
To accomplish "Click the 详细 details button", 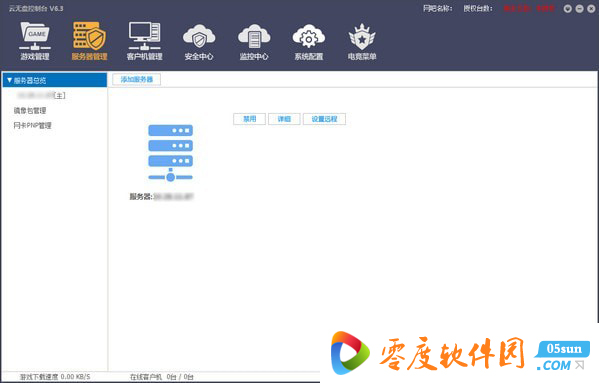I will point(284,119).
